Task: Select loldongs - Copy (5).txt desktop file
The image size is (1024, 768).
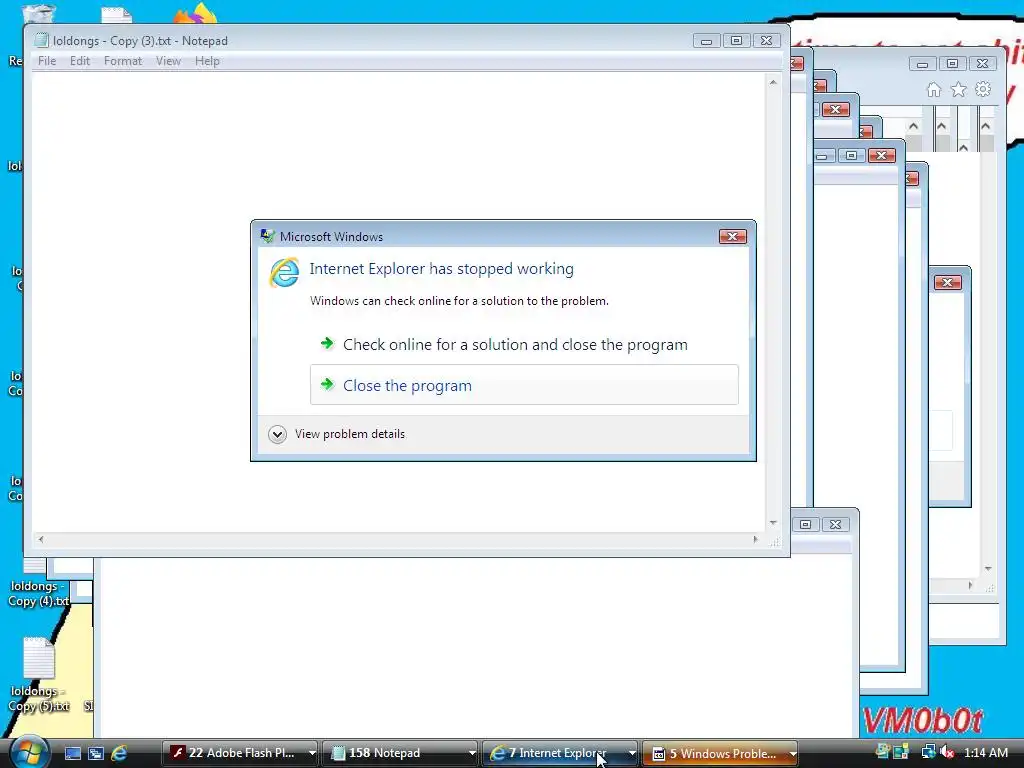Action: [39, 675]
